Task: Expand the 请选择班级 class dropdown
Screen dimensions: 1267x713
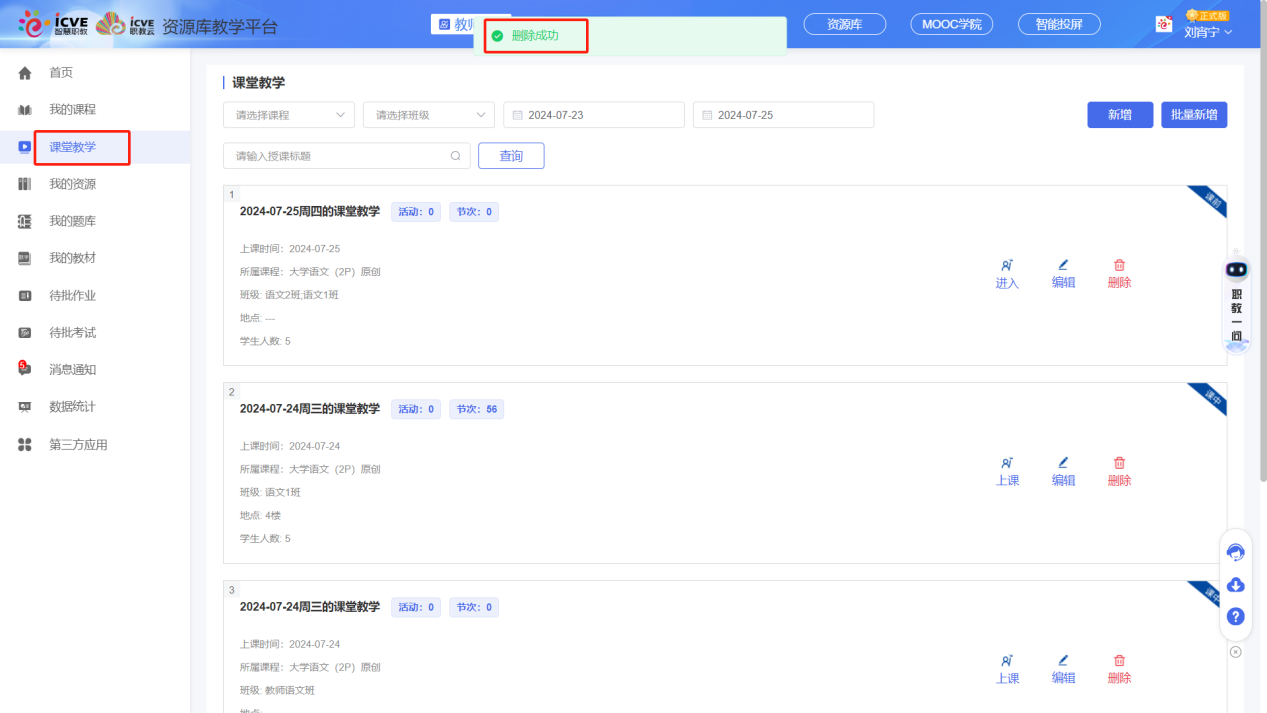Action: [x=428, y=115]
